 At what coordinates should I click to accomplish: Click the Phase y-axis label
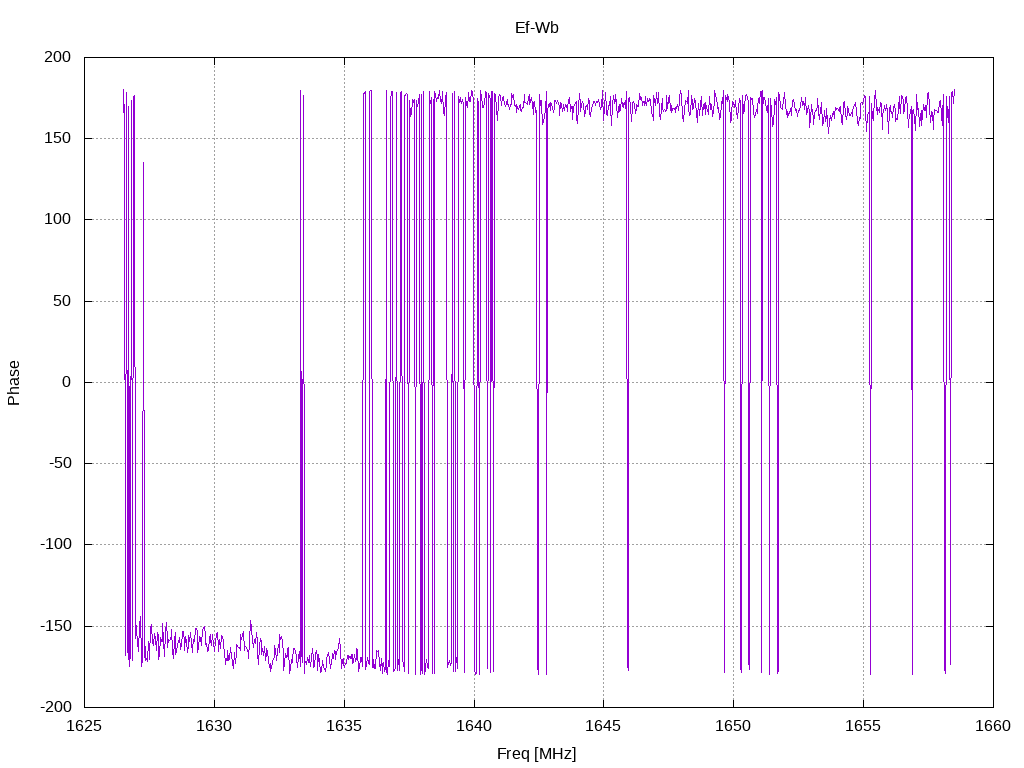click(14, 383)
